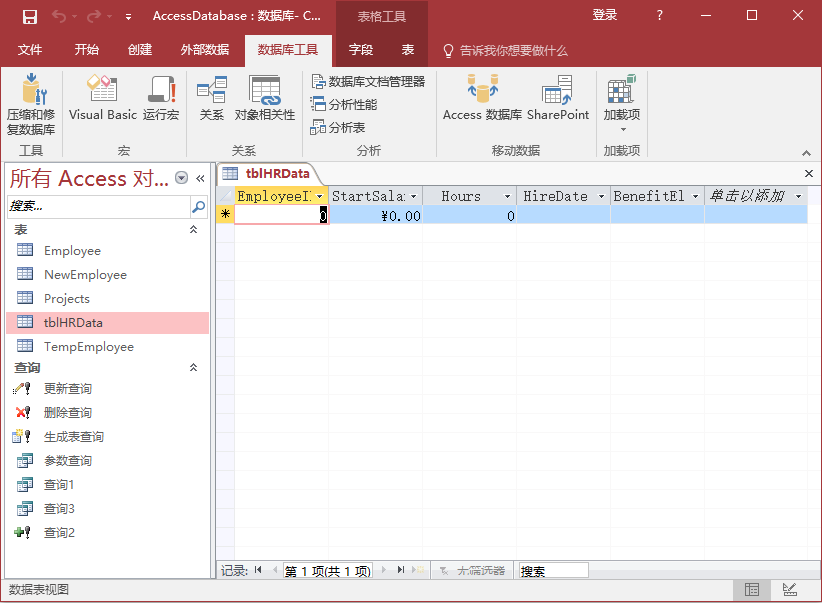Open the Relationships (关系) tool
The height and width of the screenshot is (603, 822).
(x=212, y=100)
